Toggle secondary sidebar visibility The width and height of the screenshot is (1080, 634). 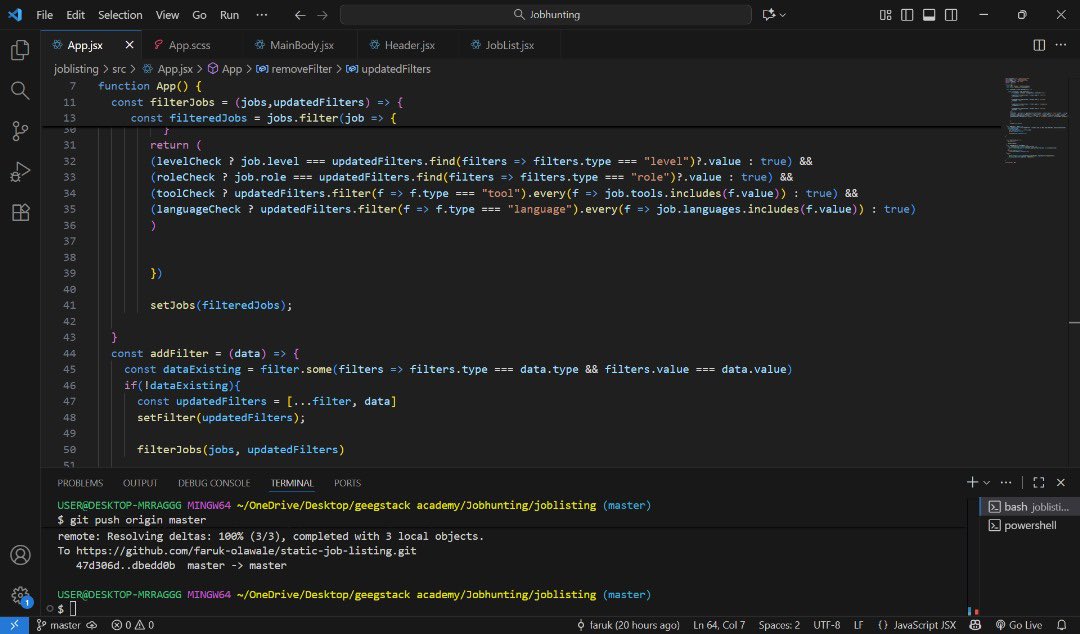[x=951, y=14]
